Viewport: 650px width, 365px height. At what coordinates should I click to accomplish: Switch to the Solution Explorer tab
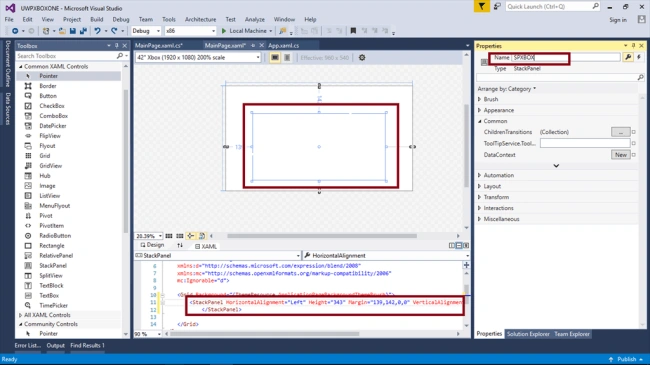pyautogui.click(x=528, y=334)
